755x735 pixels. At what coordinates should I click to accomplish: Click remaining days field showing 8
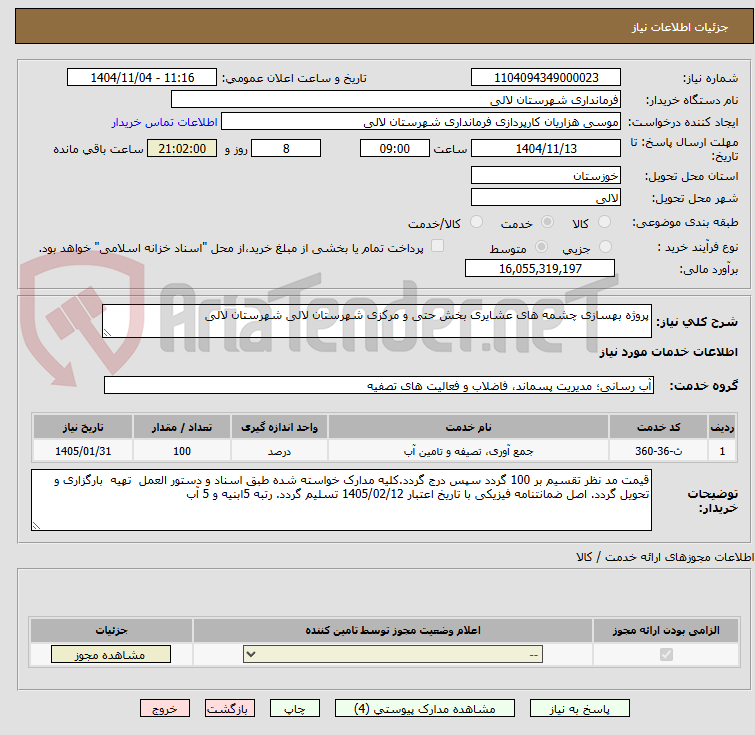[286, 148]
